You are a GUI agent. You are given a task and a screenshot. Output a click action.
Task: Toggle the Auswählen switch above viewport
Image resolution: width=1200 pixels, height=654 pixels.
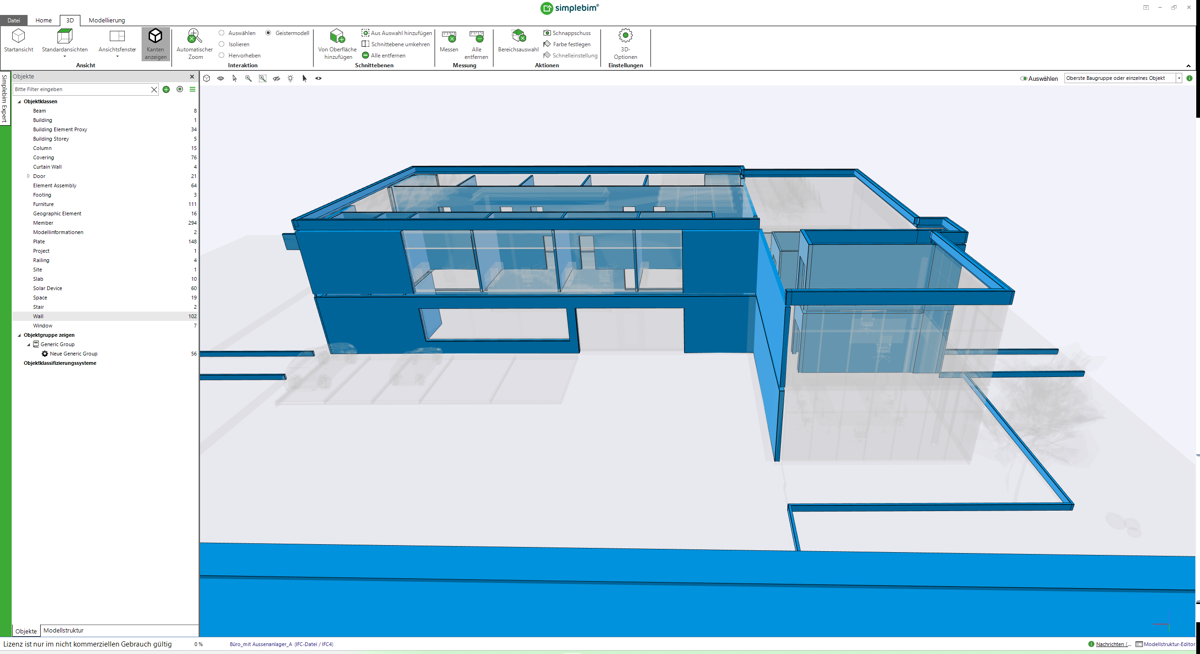(x=1024, y=78)
